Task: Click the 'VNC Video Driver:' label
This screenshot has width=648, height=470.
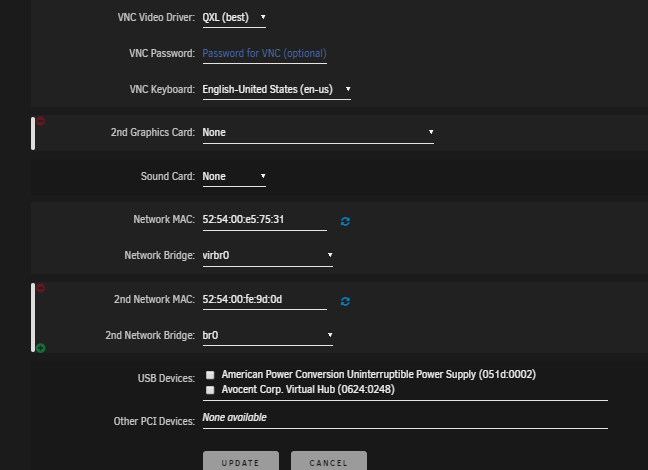Action: [156, 17]
